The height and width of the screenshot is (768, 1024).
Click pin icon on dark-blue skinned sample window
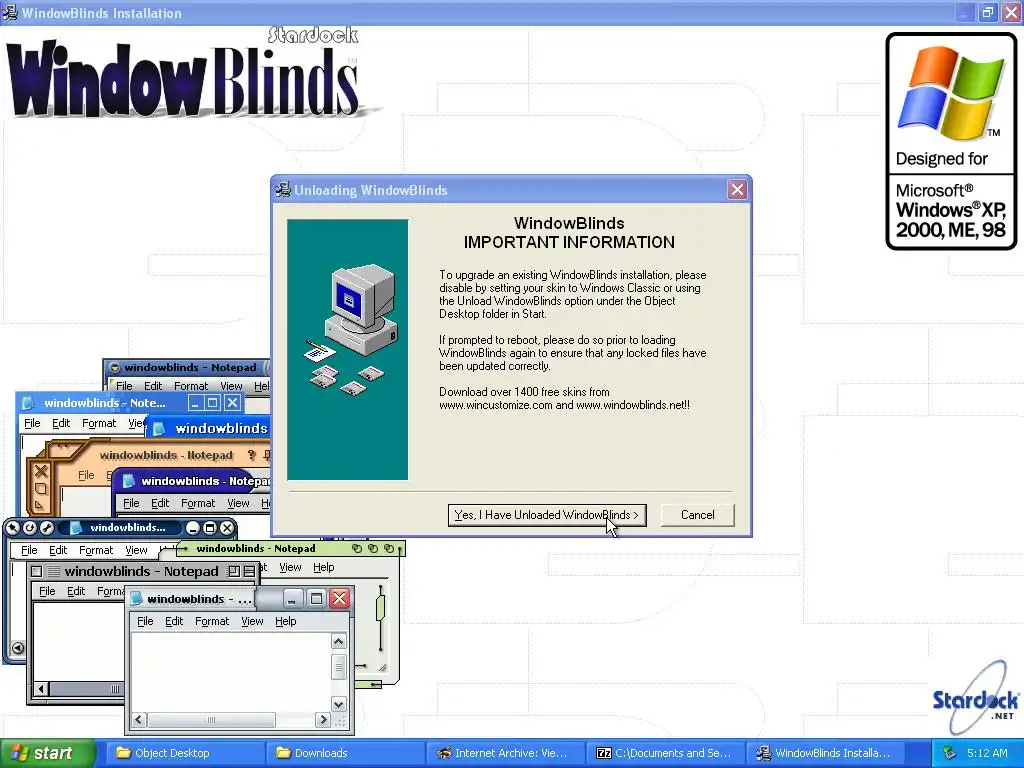13,528
